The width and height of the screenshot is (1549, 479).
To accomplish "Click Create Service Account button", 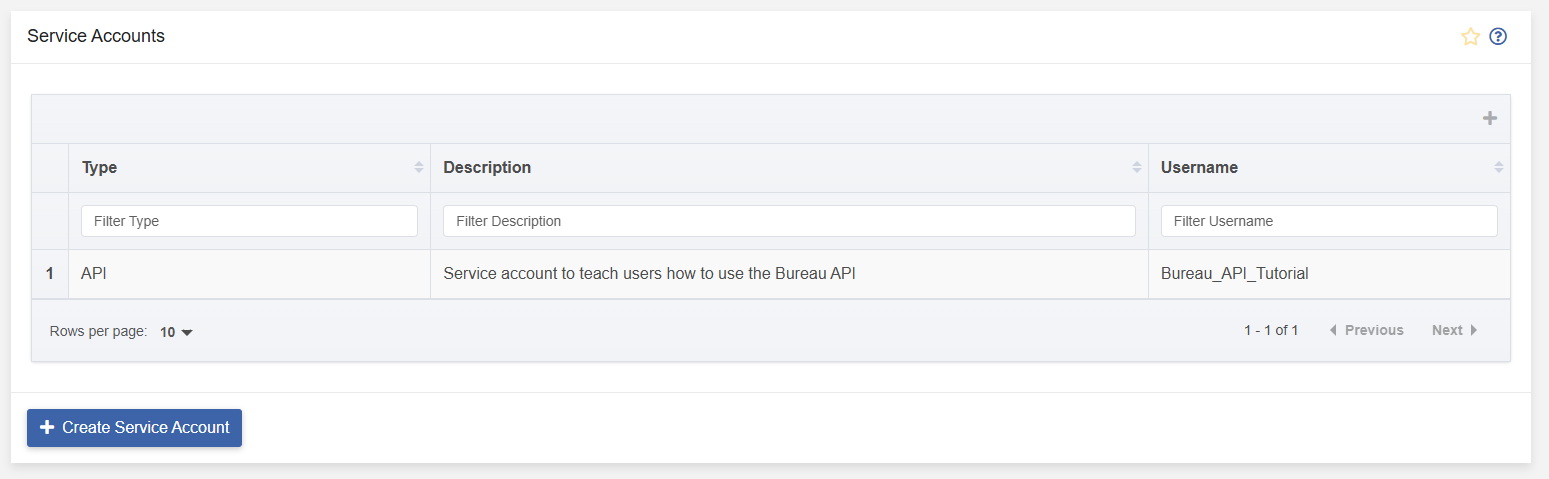I will coord(134,427).
